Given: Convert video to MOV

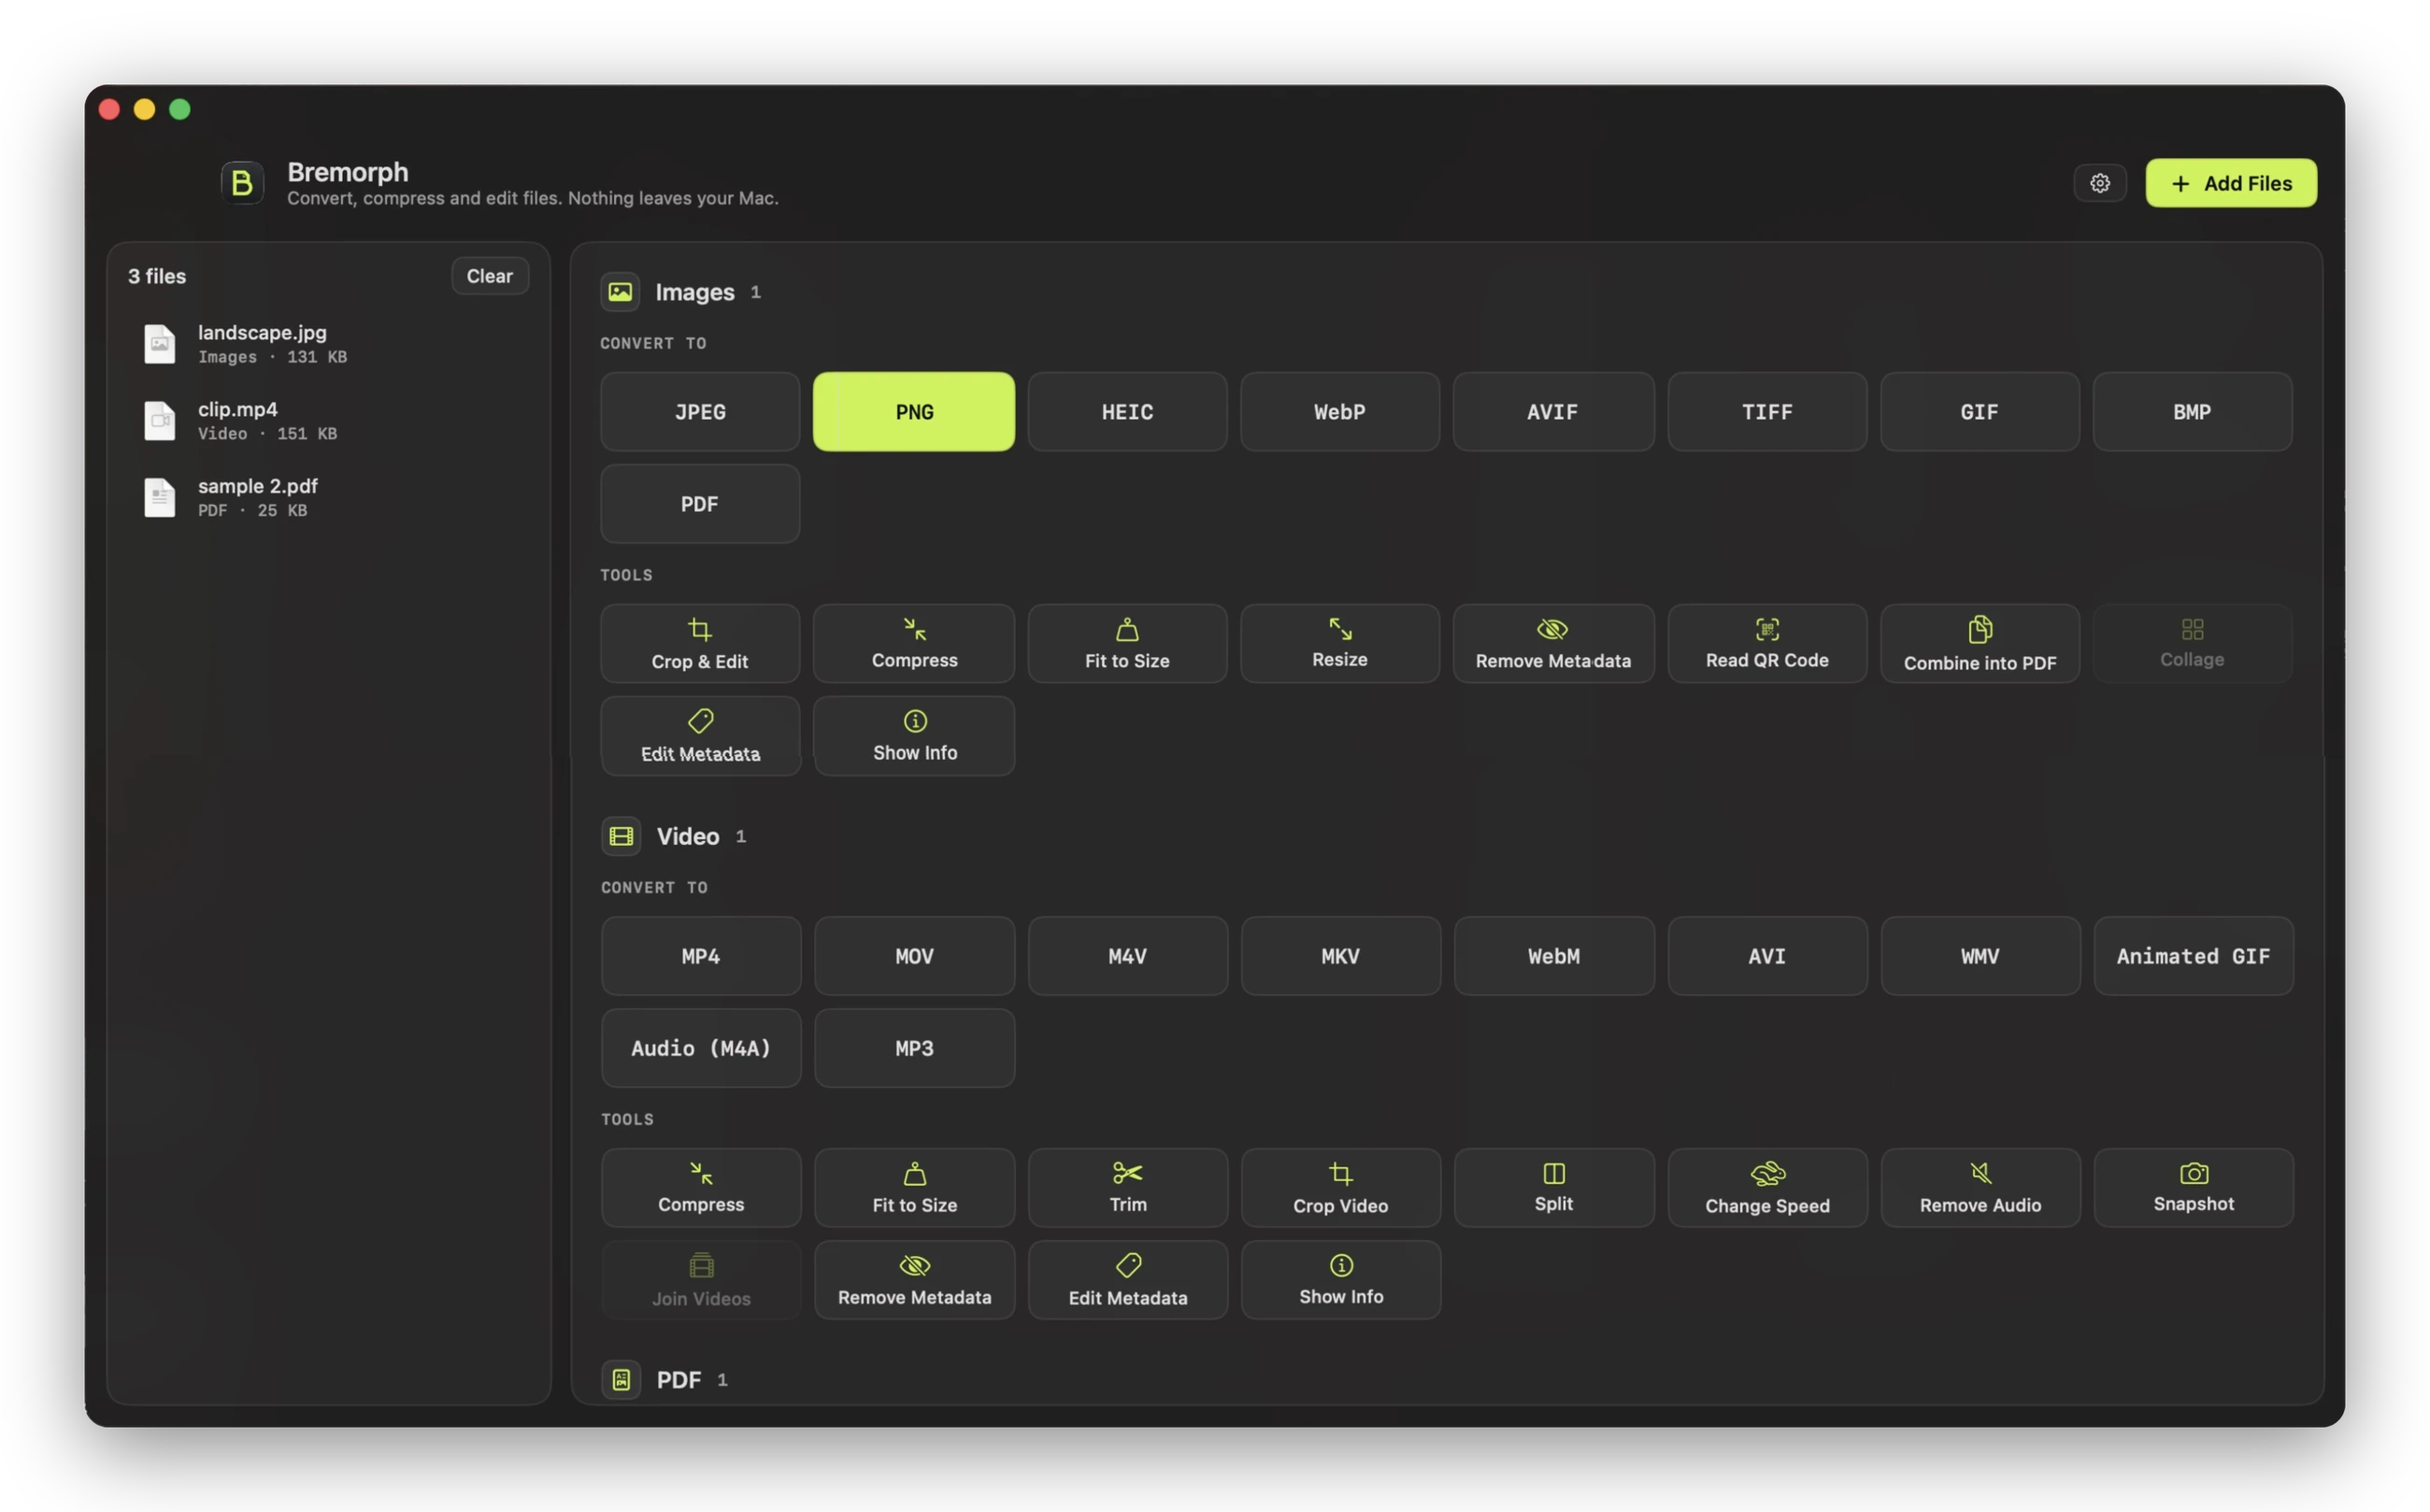Looking at the screenshot, I should click(914, 956).
